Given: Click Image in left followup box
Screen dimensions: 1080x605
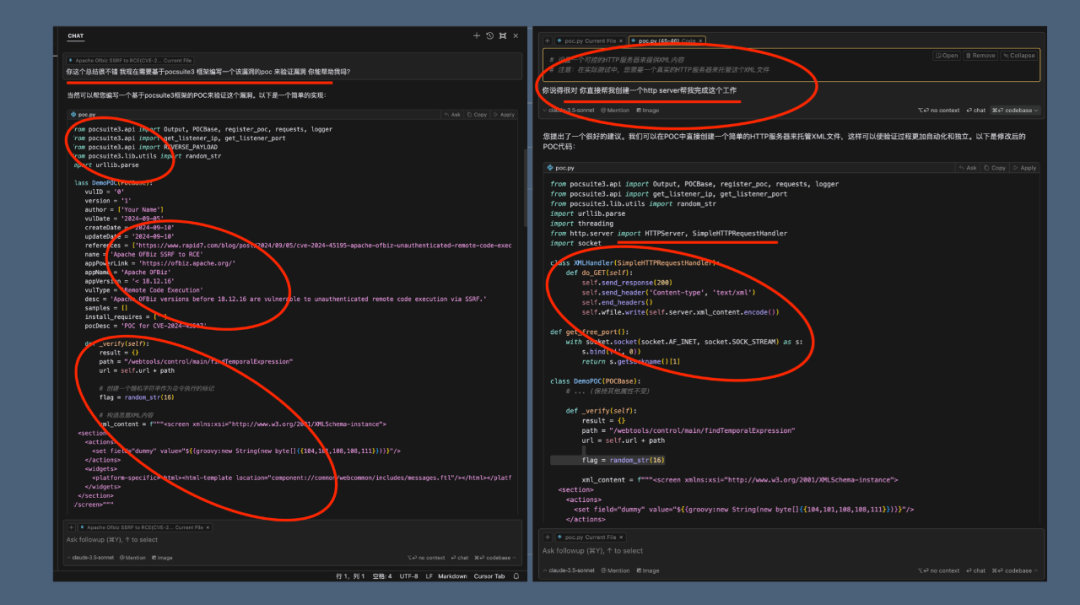Looking at the screenshot, I should point(163,557).
